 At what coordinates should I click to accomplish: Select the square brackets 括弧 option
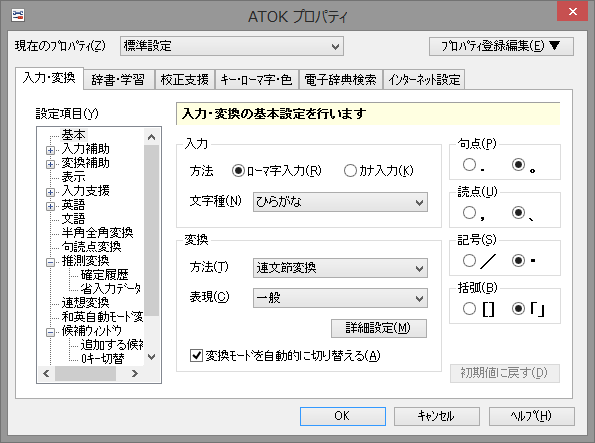(x=469, y=309)
